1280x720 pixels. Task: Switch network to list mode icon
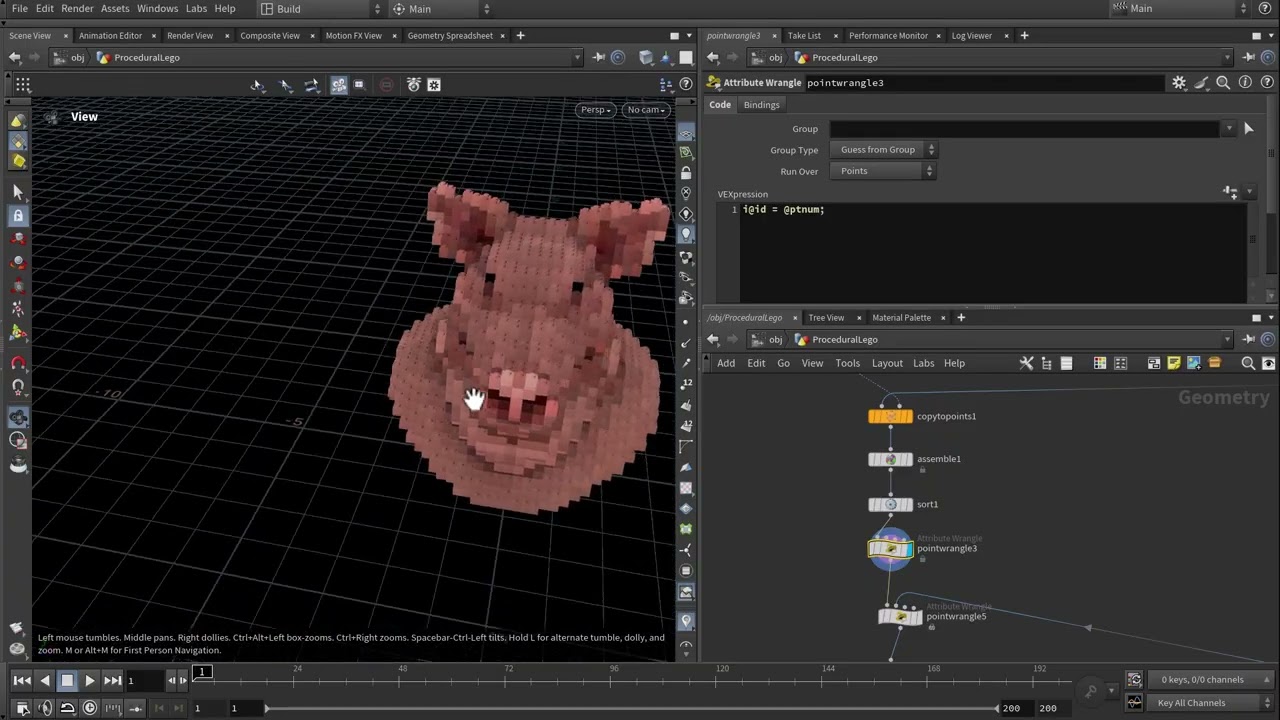coord(1066,363)
